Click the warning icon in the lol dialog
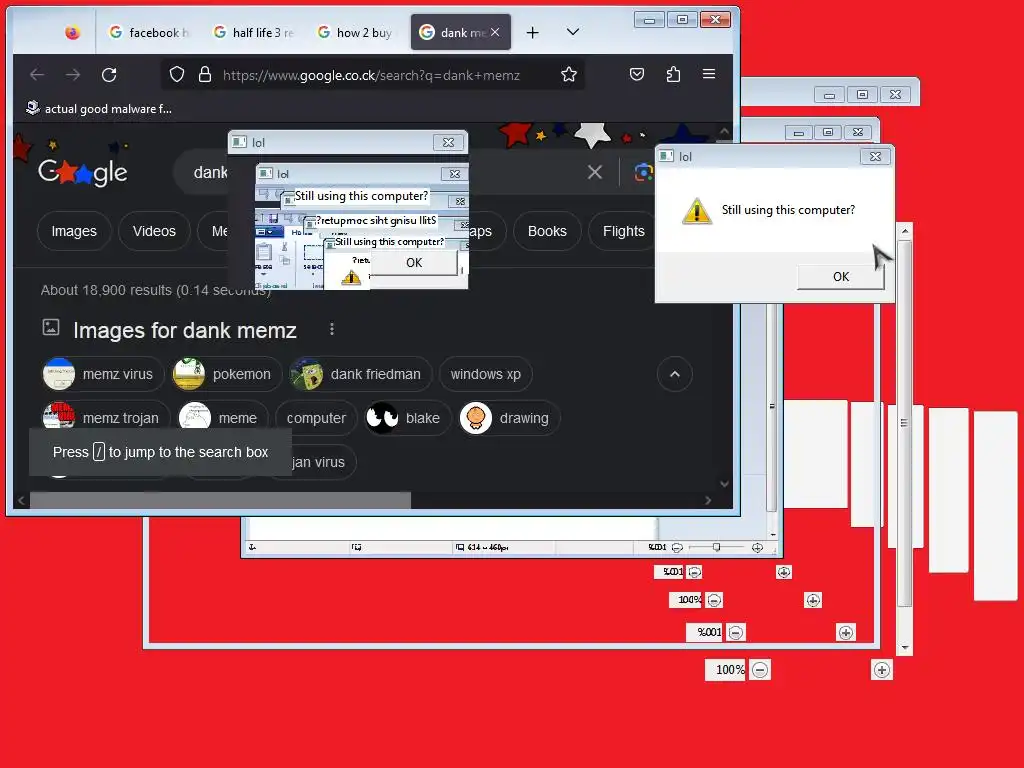Image resolution: width=1024 pixels, height=768 pixels. click(x=696, y=211)
